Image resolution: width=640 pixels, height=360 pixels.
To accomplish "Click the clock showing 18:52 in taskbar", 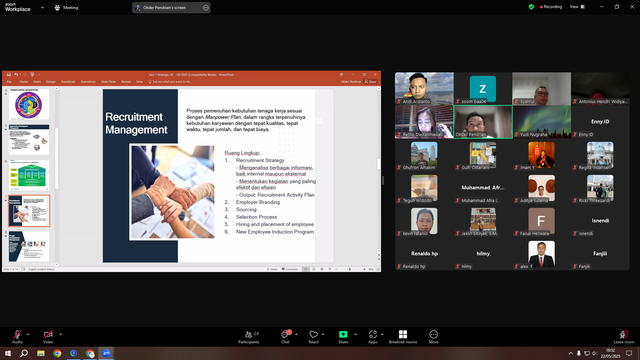I will coord(611,353).
